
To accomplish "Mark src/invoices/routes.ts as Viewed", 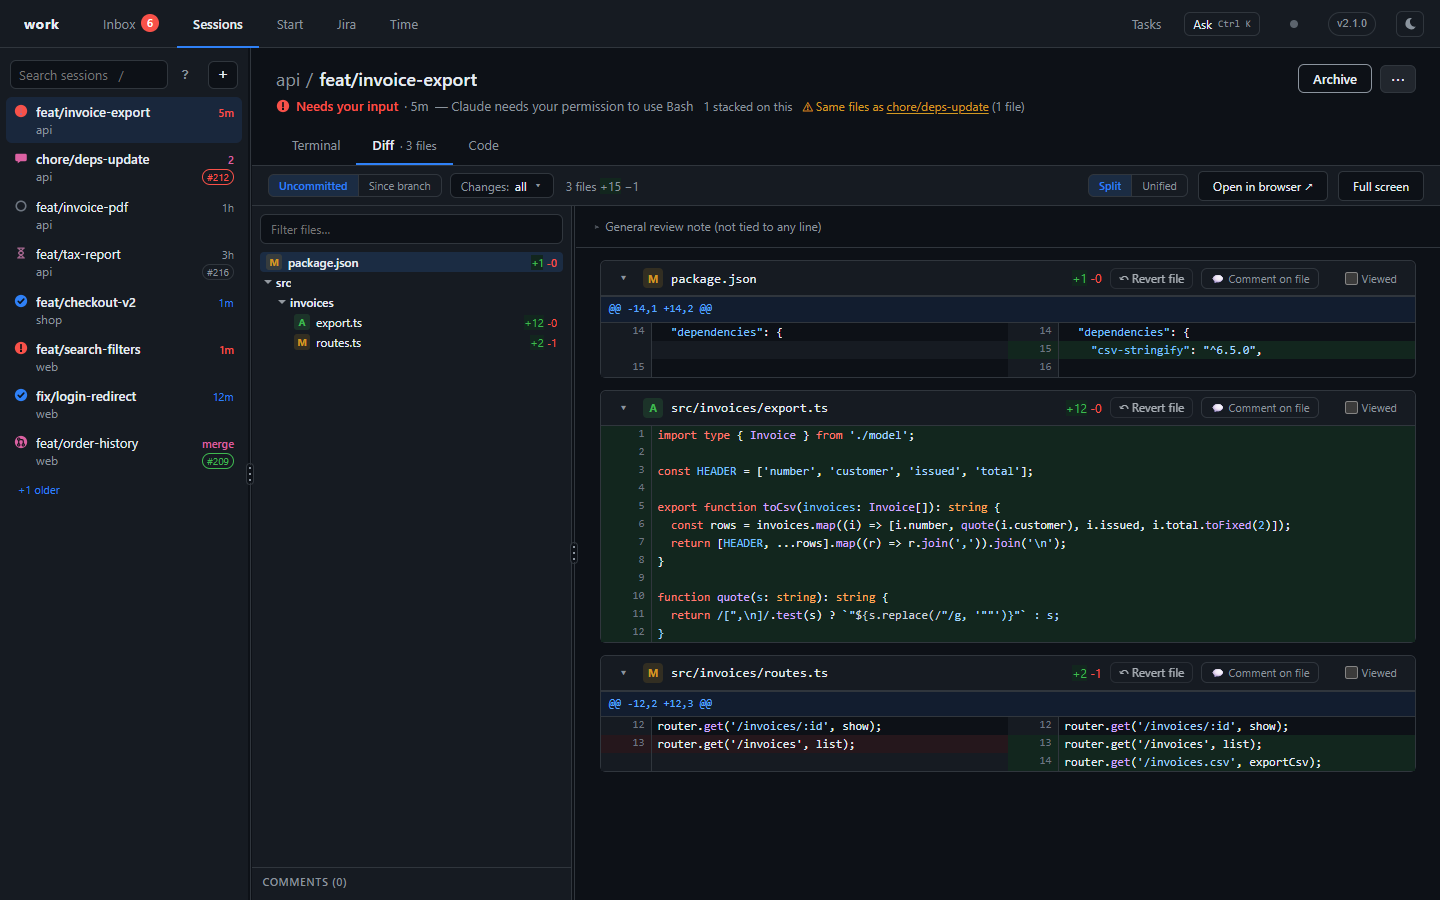I will pyautogui.click(x=1352, y=673).
